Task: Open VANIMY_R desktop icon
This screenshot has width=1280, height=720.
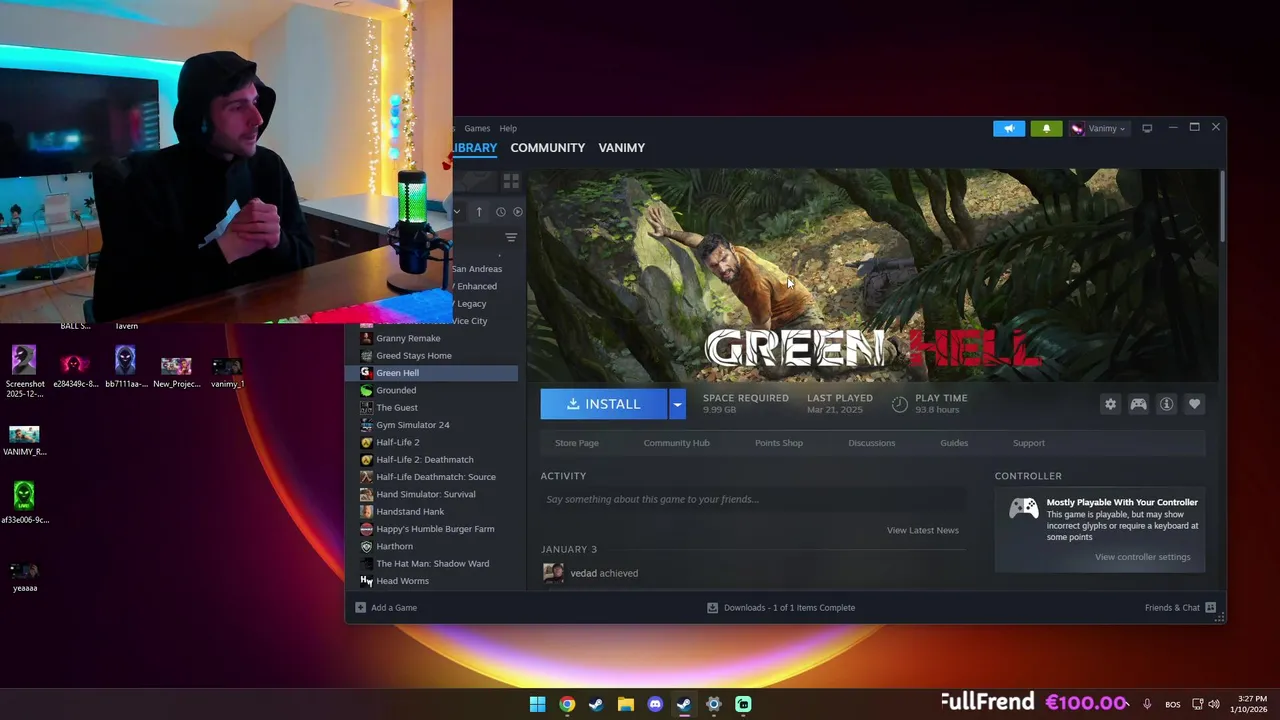Action: coord(24,440)
